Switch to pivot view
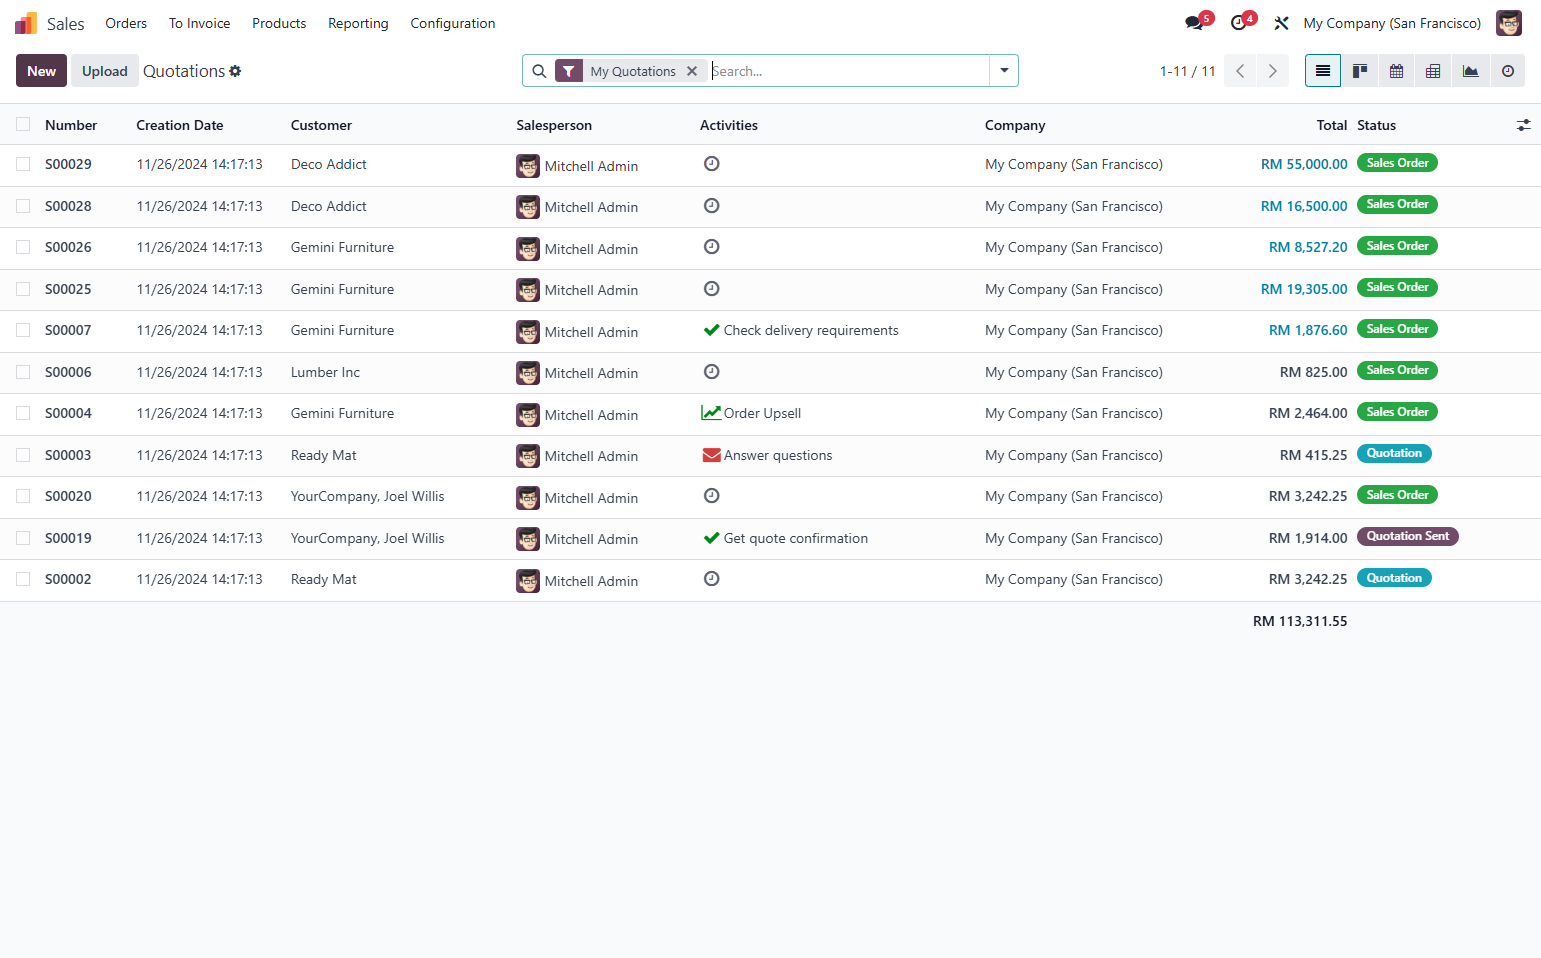 (x=1433, y=71)
